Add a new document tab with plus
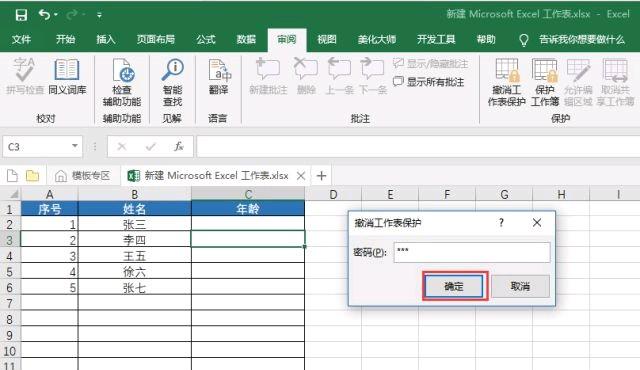The height and width of the screenshot is (370, 640). click(321, 176)
